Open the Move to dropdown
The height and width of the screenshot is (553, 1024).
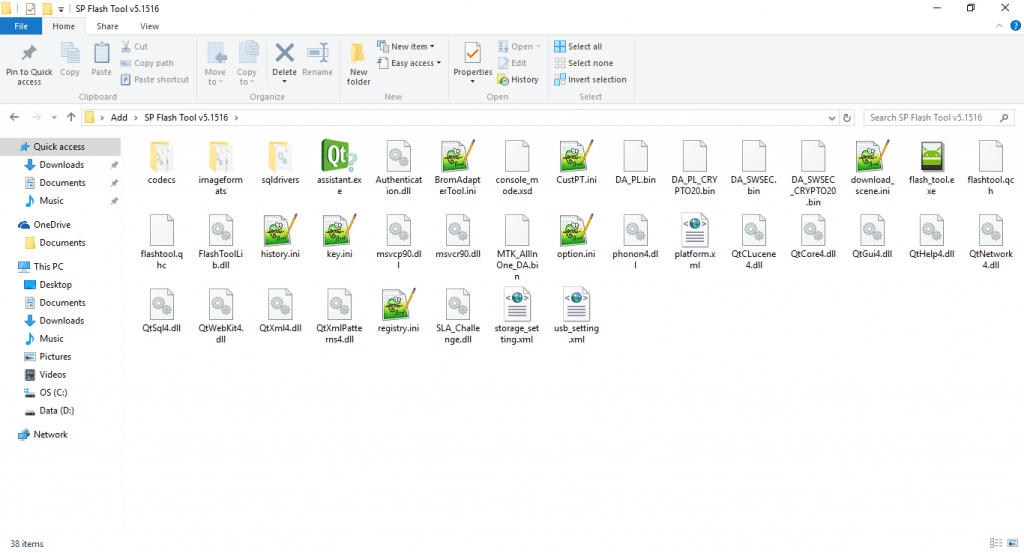(215, 64)
